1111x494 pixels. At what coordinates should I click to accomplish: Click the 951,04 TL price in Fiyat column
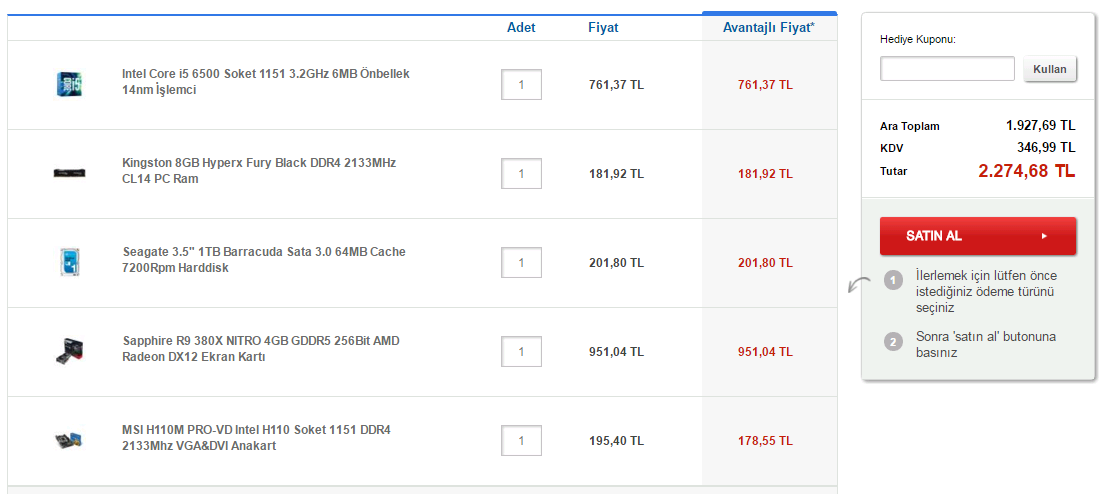click(x=616, y=352)
